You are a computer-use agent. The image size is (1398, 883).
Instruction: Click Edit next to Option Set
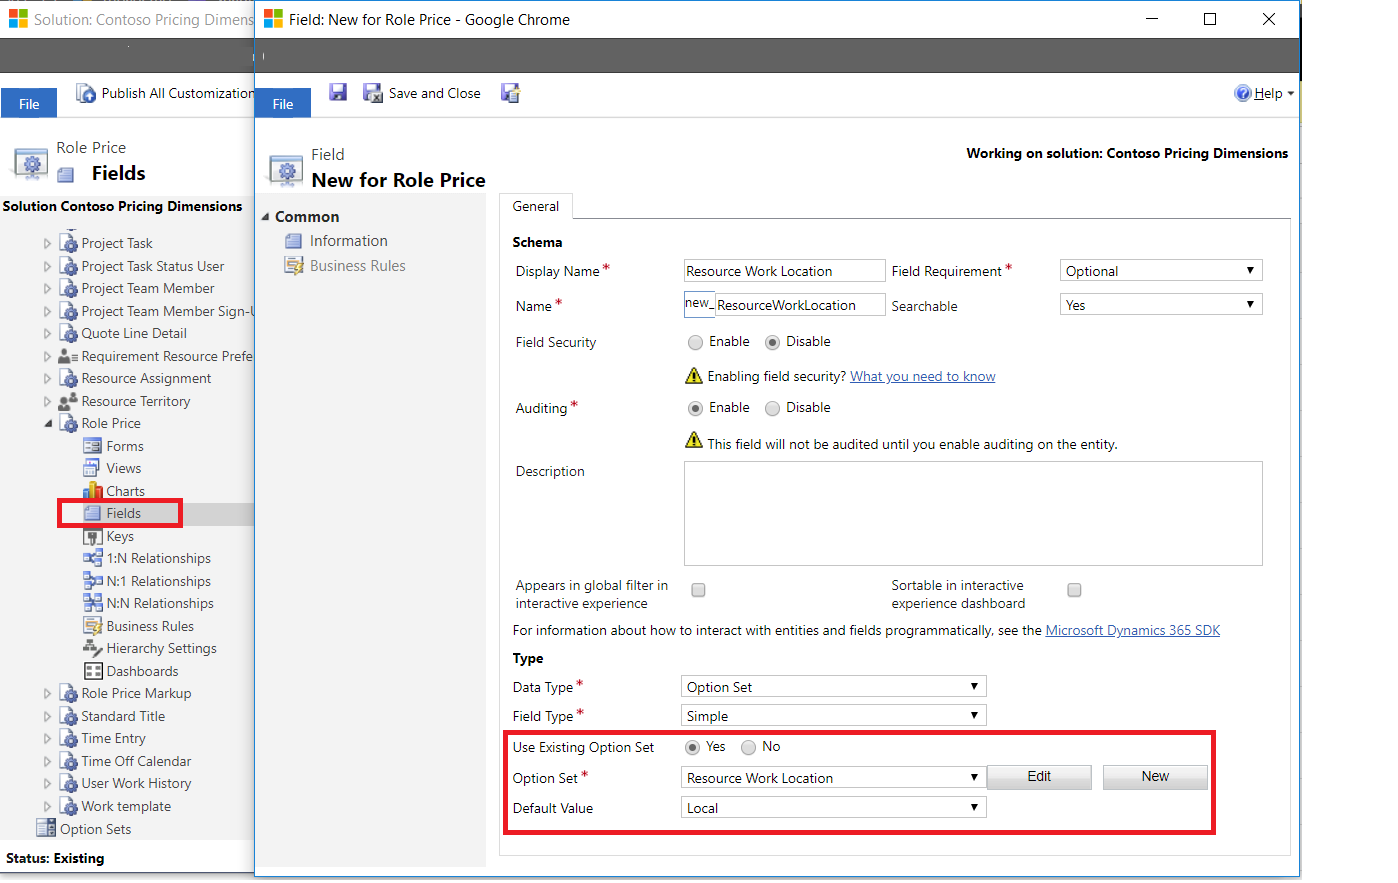click(x=1039, y=777)
